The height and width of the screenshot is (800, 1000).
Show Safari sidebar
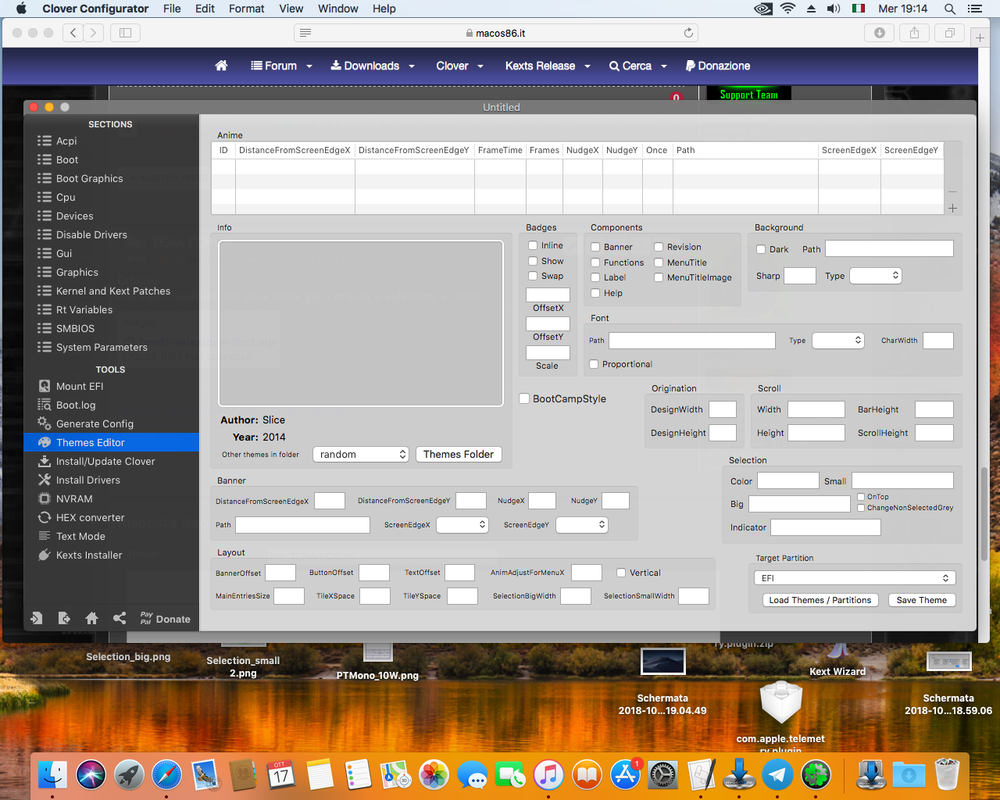pyautogui.click(x=125, y=33)
